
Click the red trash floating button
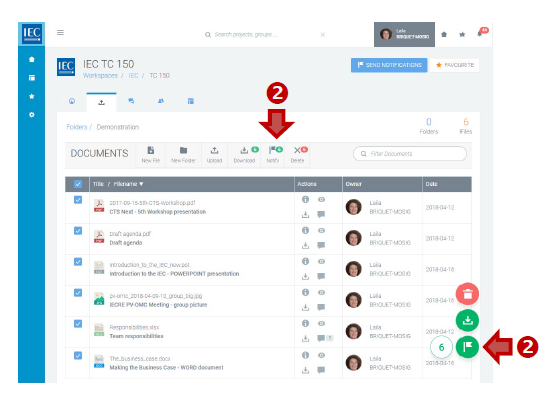pos(467,294)
